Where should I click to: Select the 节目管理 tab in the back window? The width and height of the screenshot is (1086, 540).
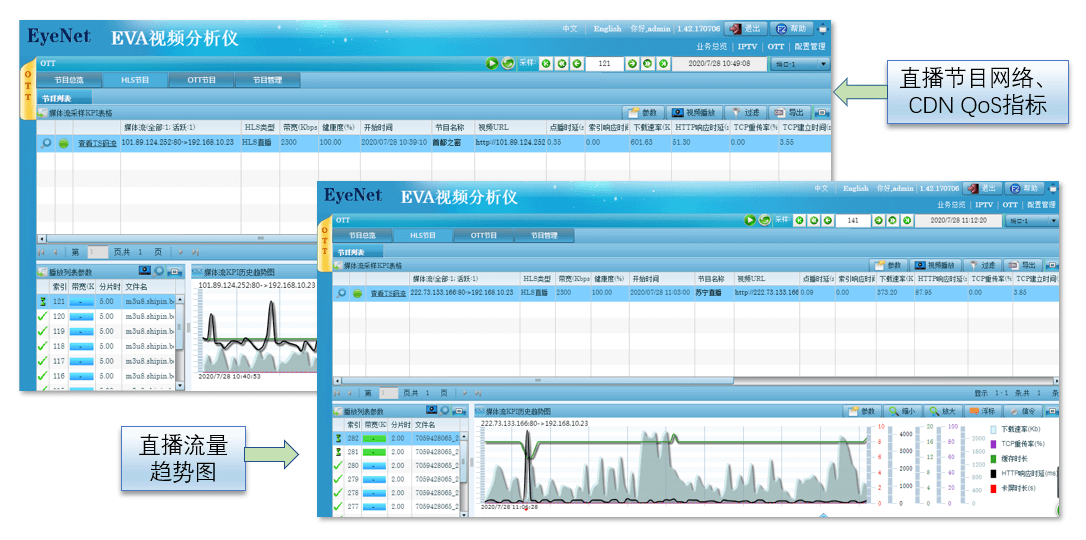click(x=266, y=80)
